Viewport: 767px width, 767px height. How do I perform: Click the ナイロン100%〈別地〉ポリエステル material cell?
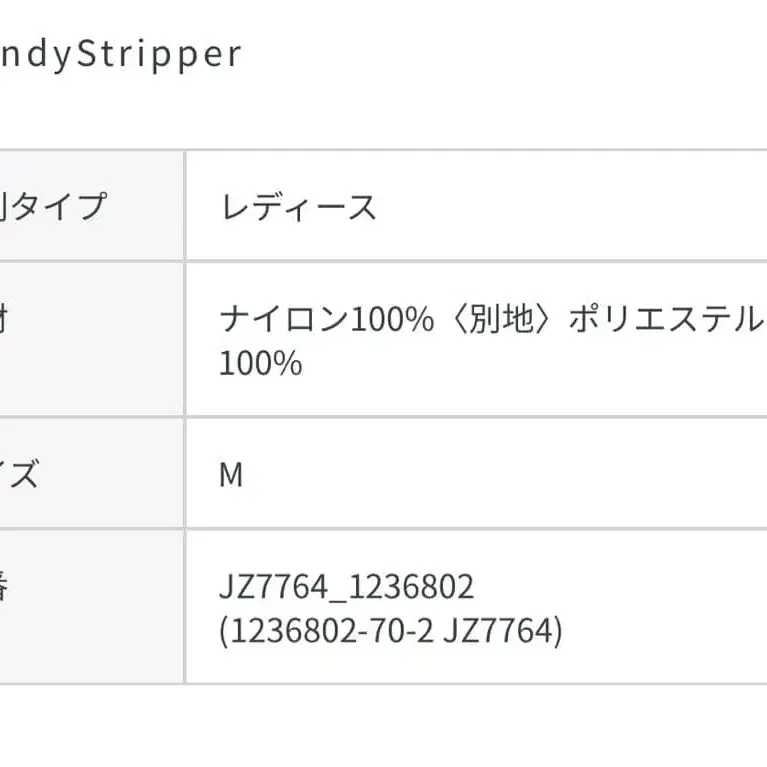(476, 340)
